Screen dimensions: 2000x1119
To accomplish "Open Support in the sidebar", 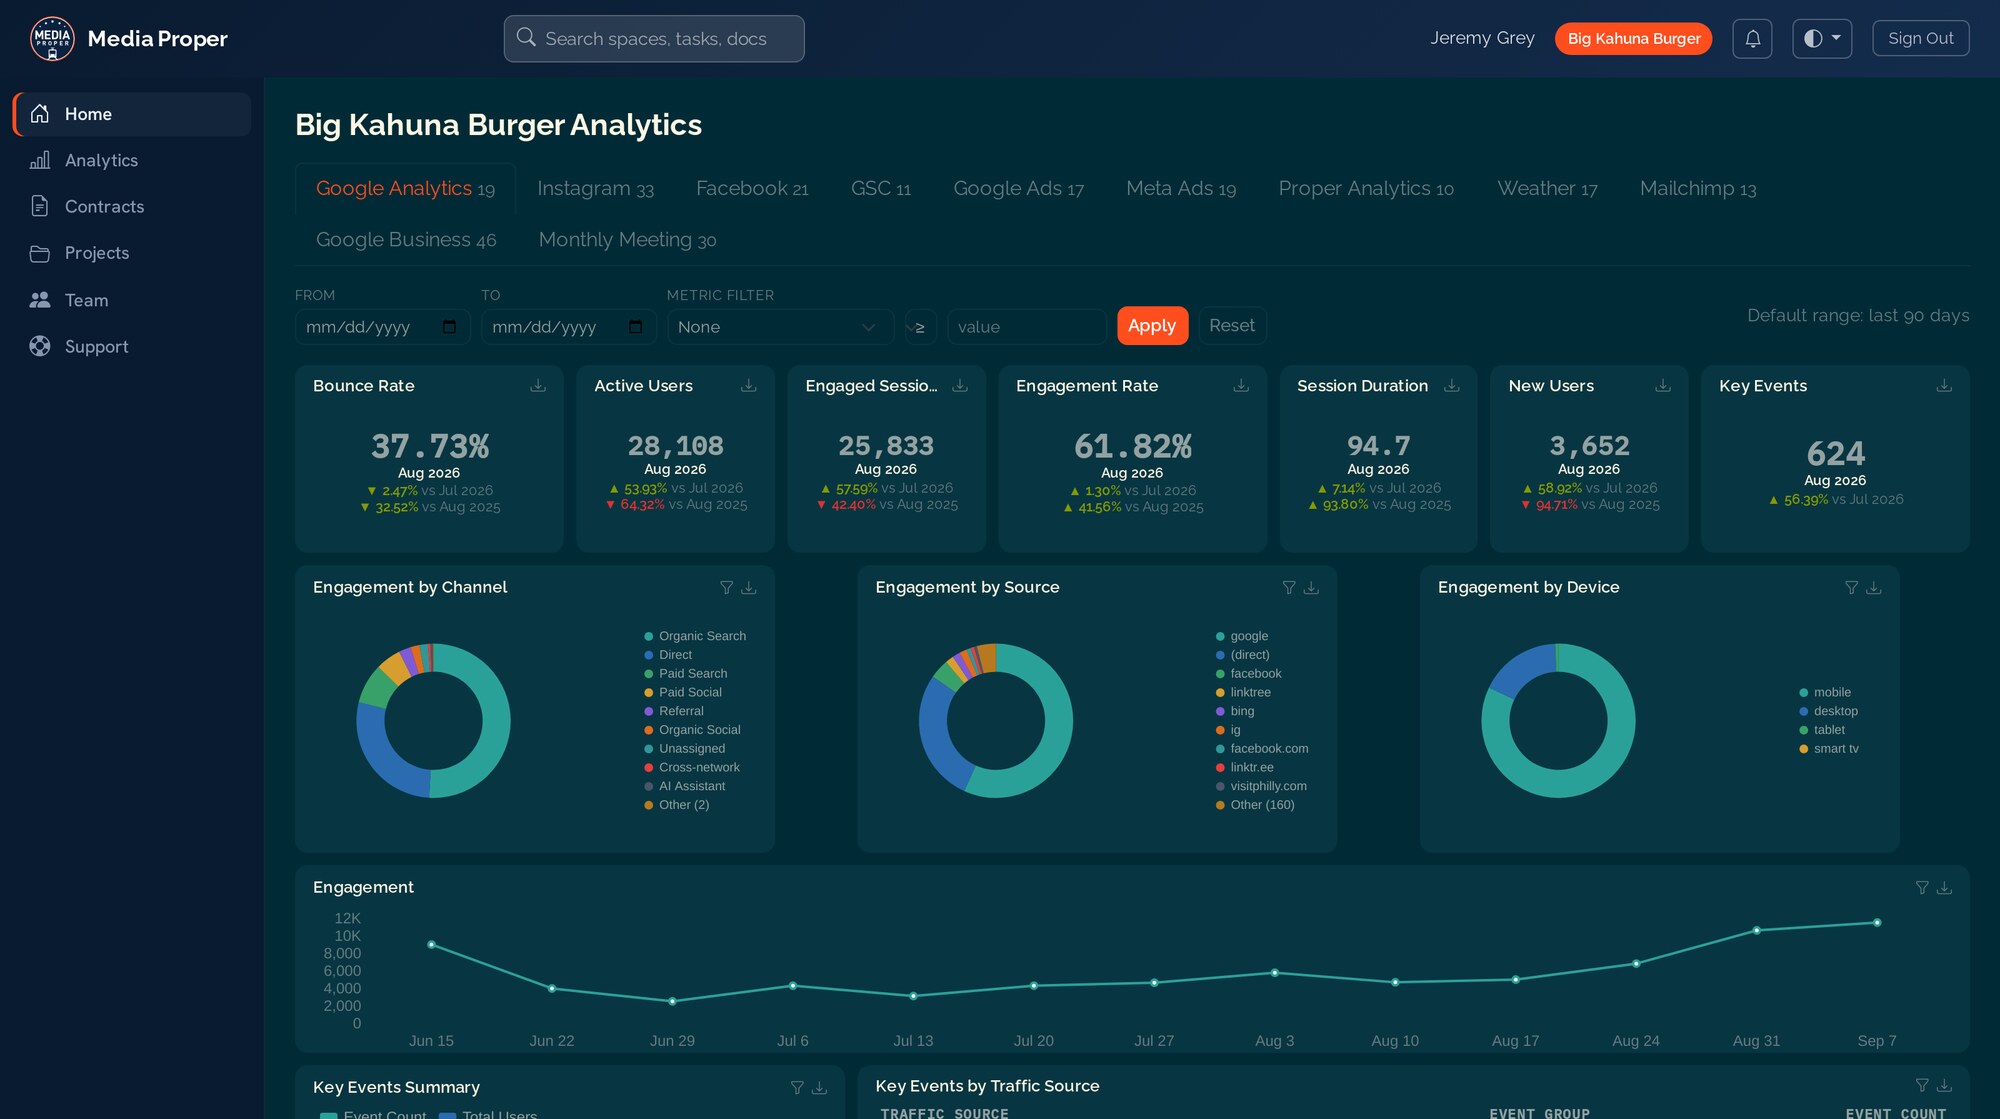I will pyautogui.click(x=132, y=346).
